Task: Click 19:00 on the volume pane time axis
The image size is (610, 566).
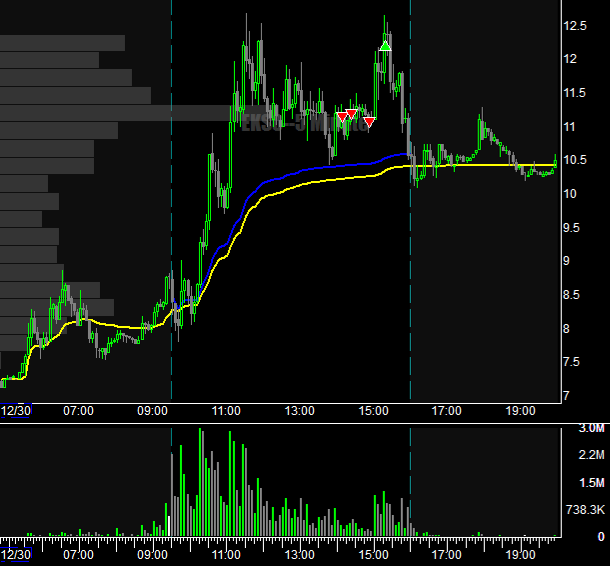Action: click(x=521, y=554)
